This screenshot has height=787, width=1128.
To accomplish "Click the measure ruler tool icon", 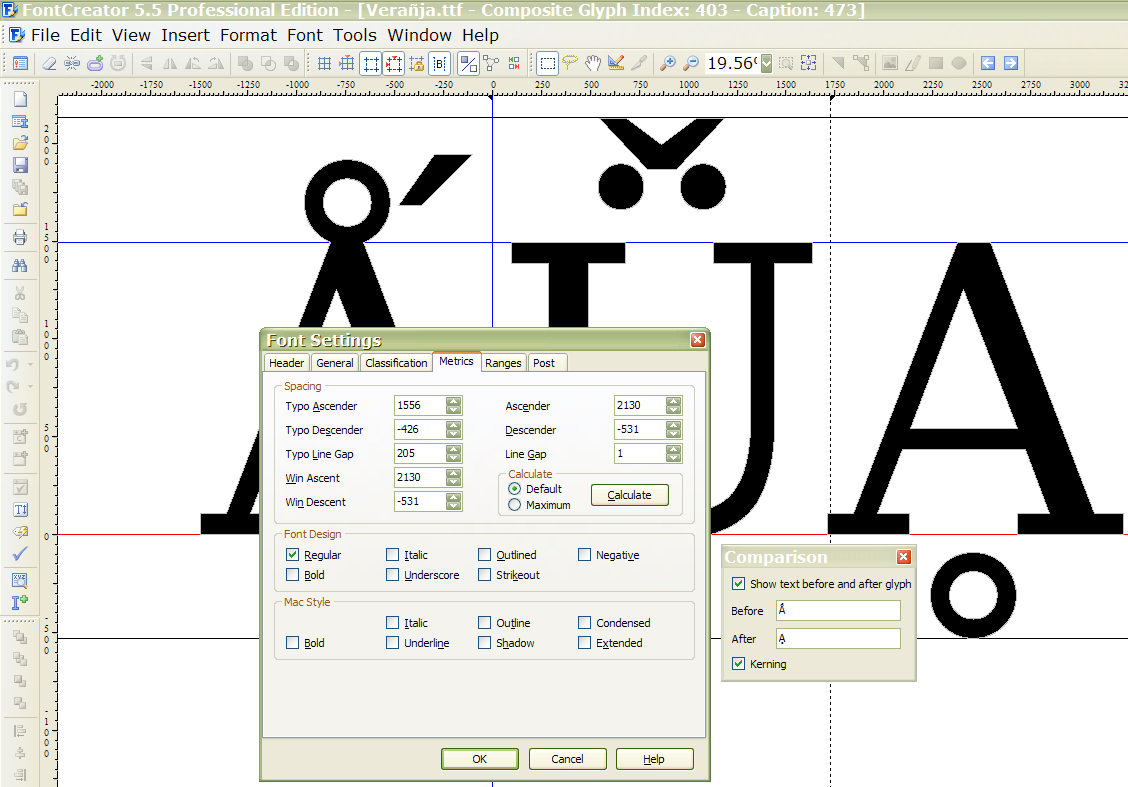I will point(616,63).
